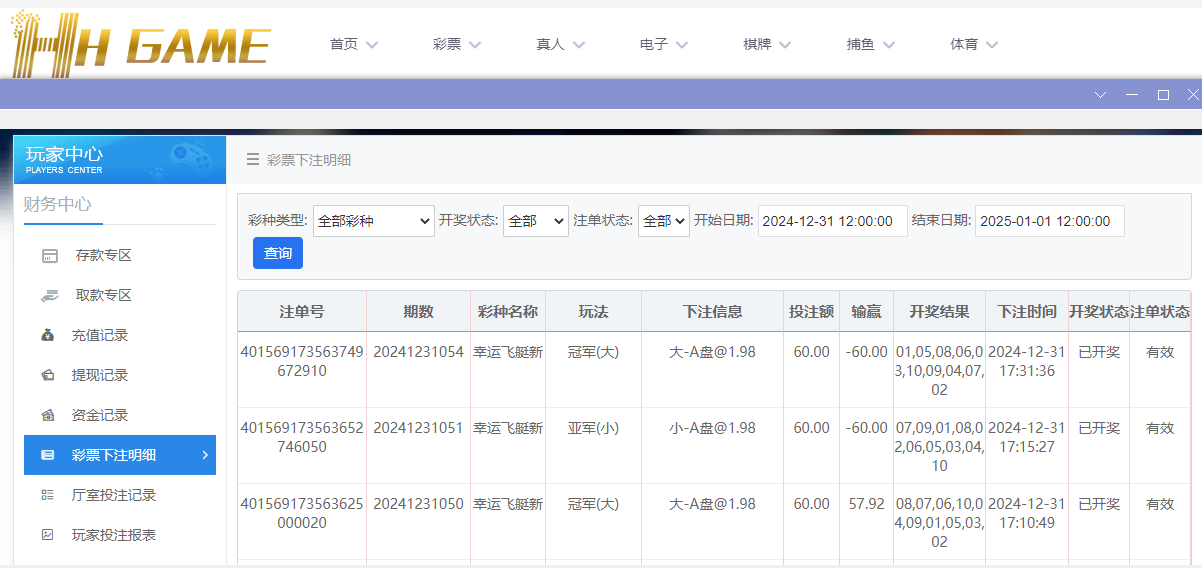Screen dimensions: 1202x568
Task: Click the end date (结束日期) input field
Action: click(1049, 221)
